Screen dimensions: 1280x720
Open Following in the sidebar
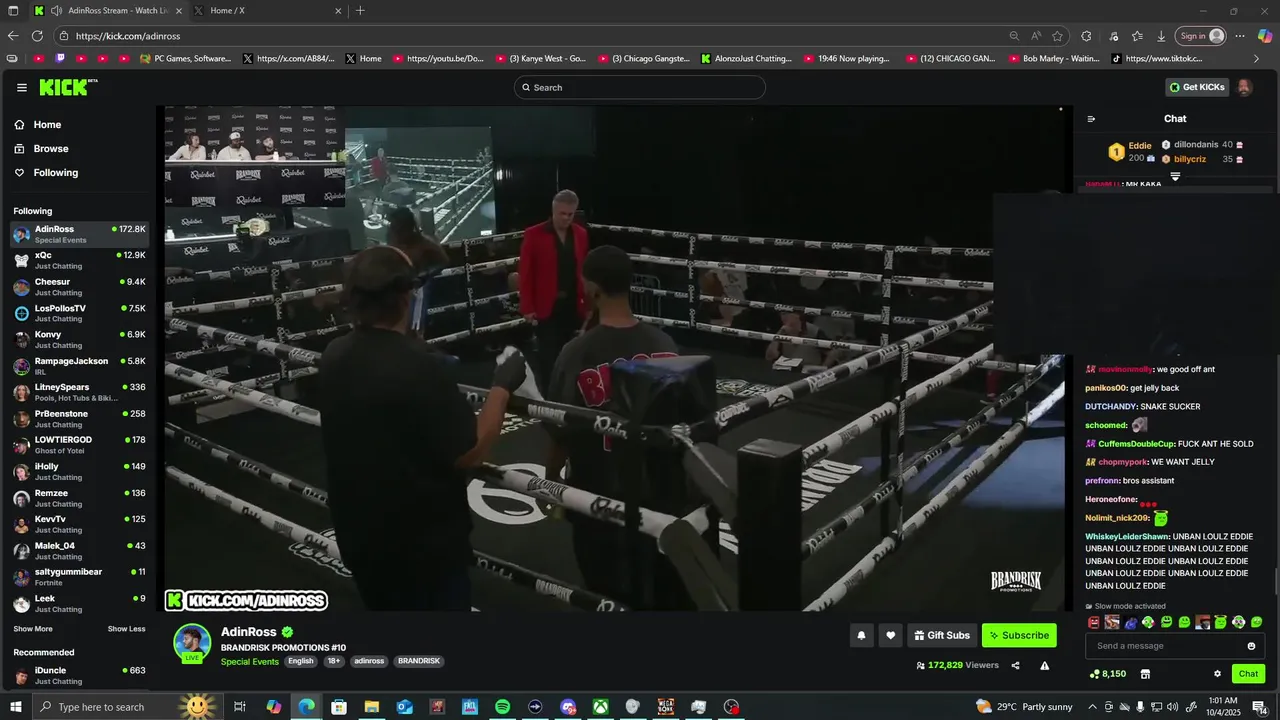coord(46,173)
